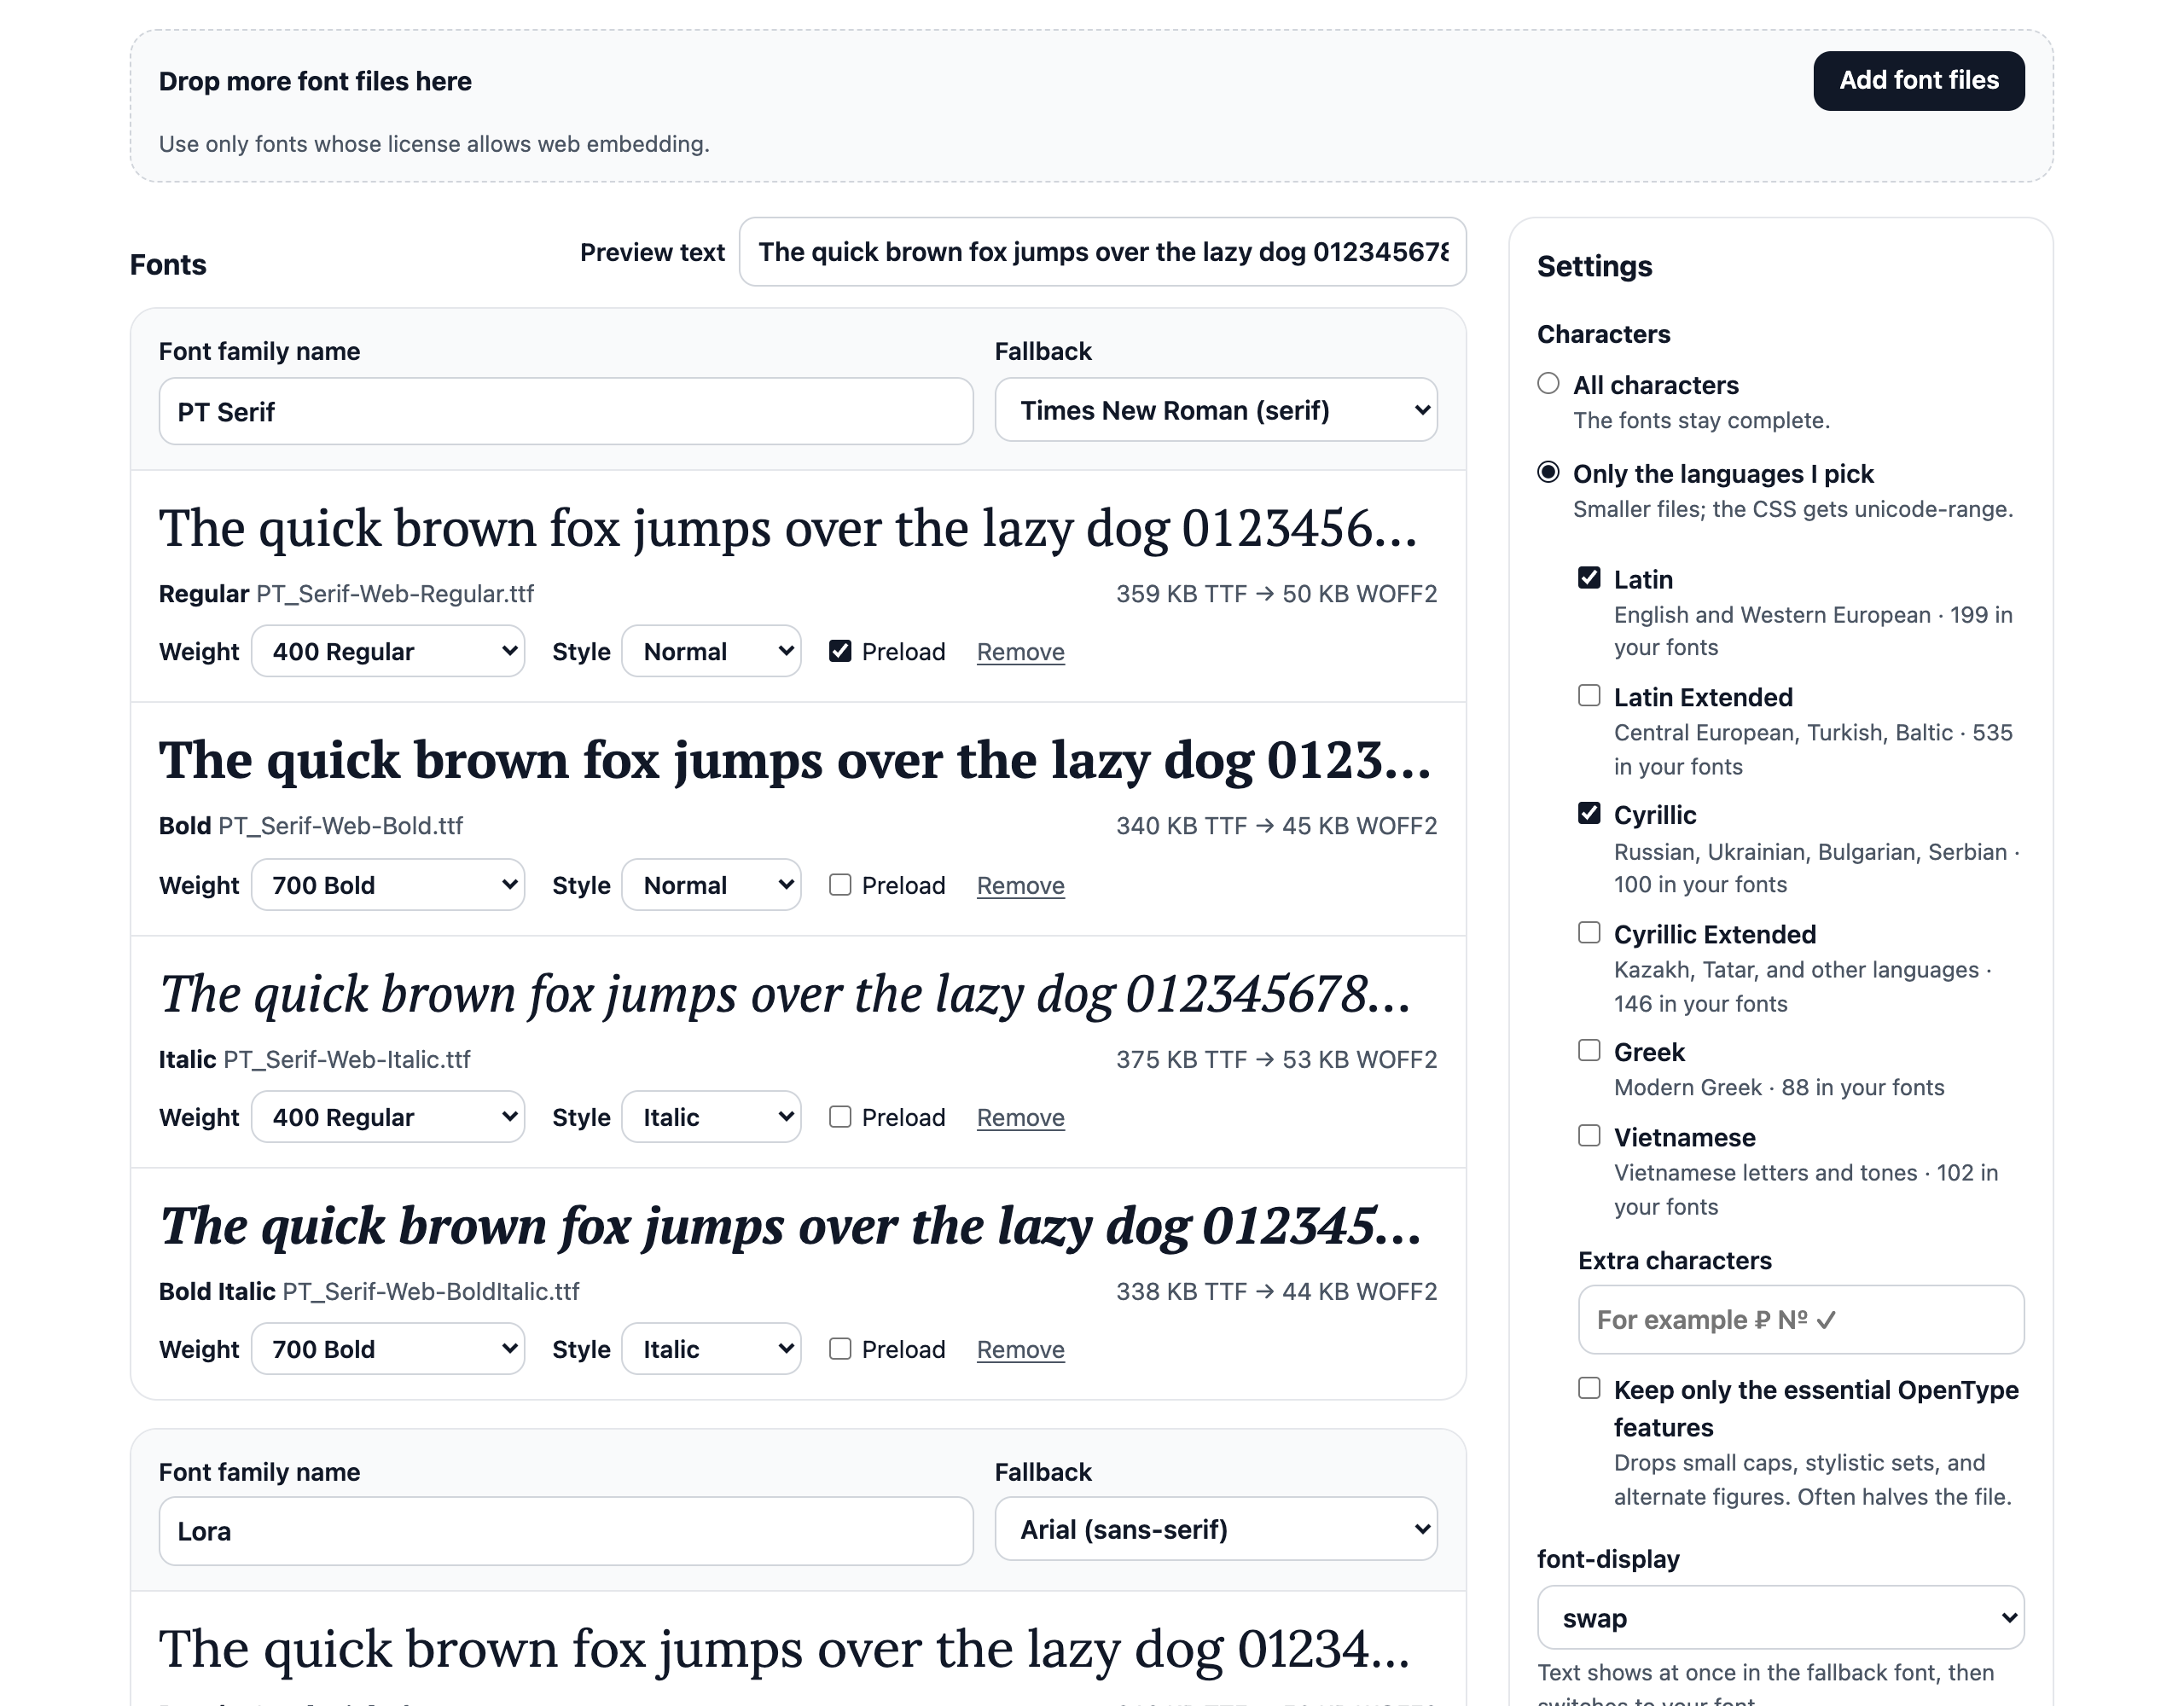Open the Style dropdown for PT_Serif-Web-BoldItalic.ttf

coord(711,1349)
